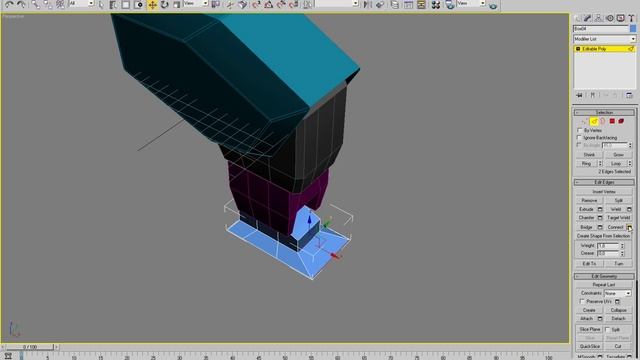Click the Rectangular Selection Region icon
Screen dimensions: 640x360
(125, 4)
